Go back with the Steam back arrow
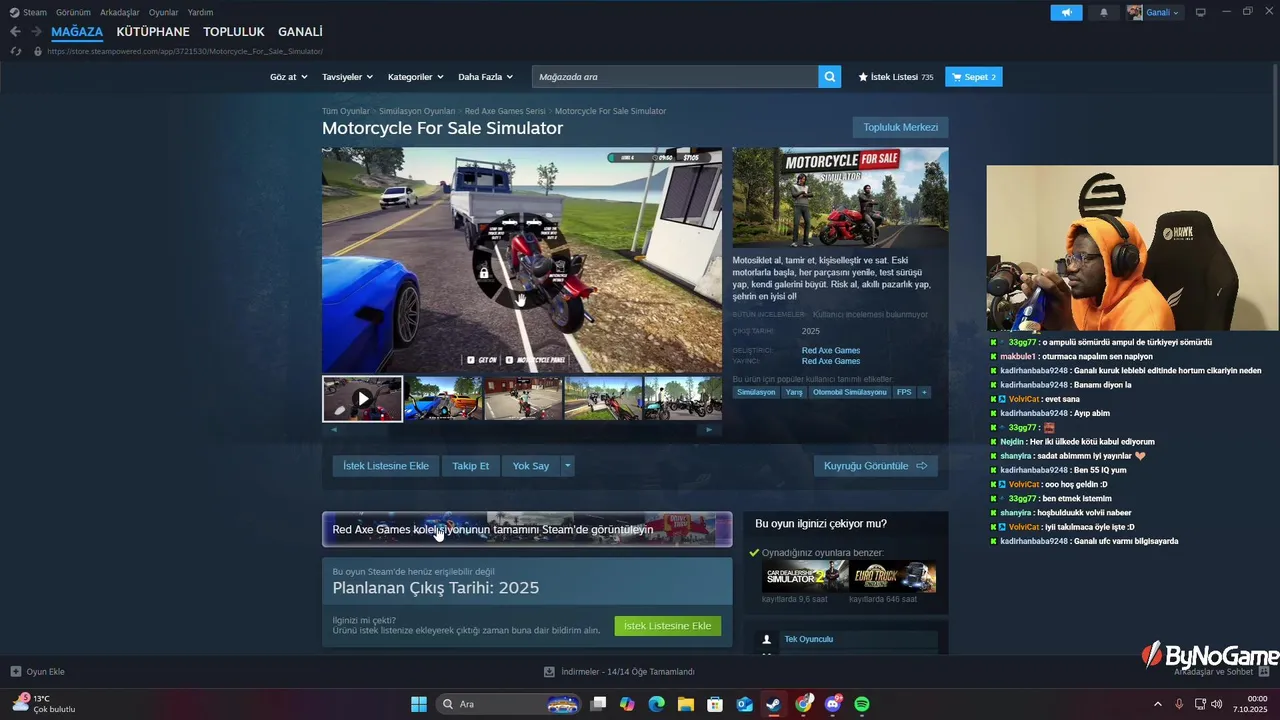Viewport: 1280px width, 720px height. [x=15, y=32]
